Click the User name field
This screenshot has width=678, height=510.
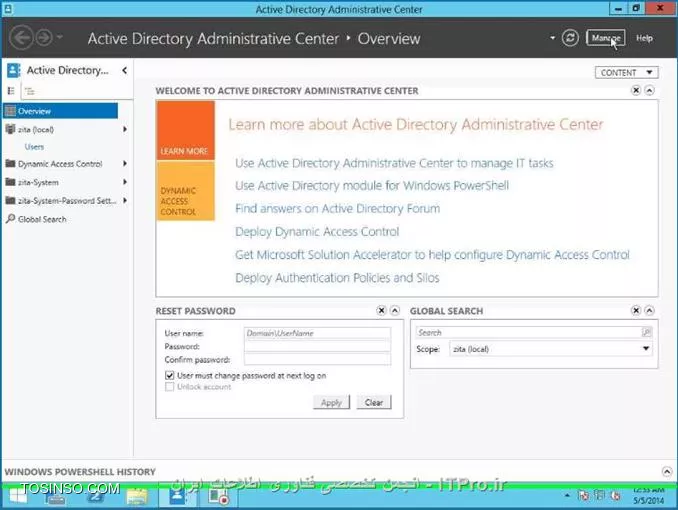[317, 333]
